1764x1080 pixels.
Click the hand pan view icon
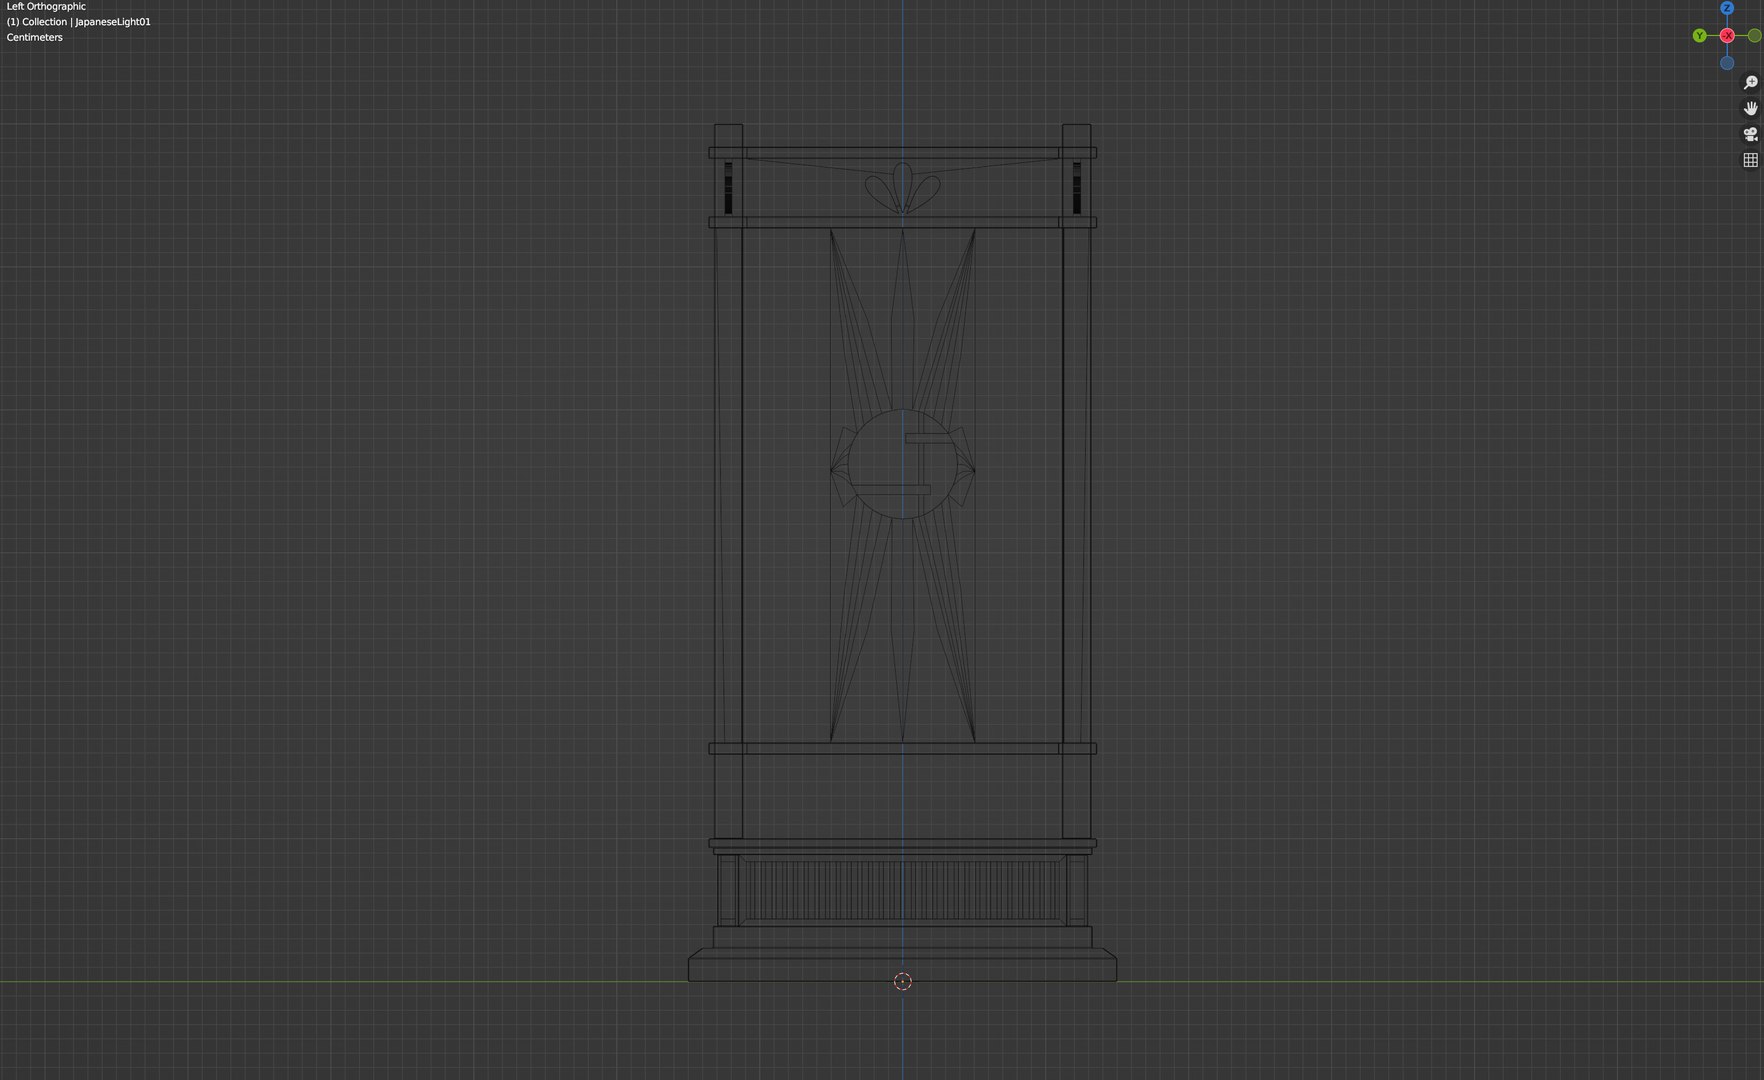coord(1750,108)
